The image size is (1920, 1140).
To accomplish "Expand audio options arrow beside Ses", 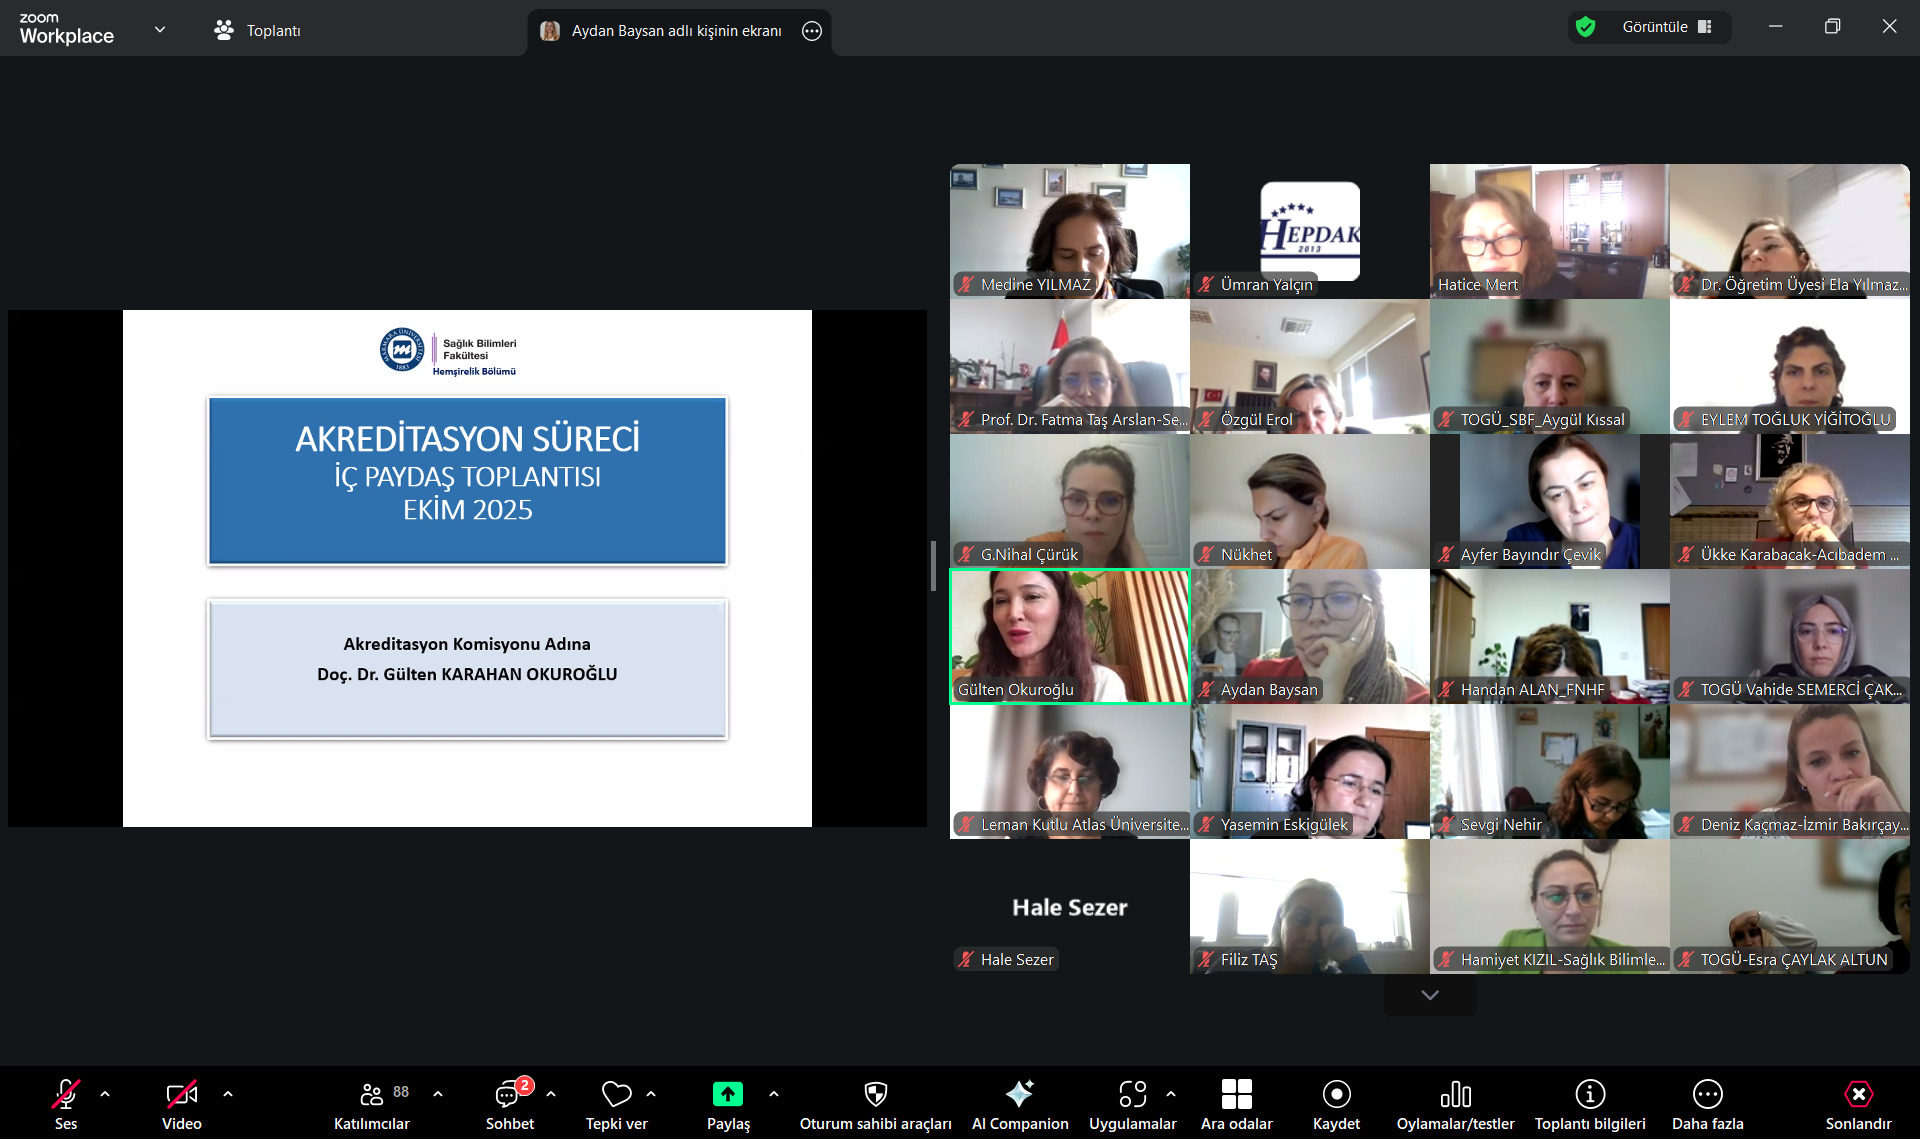I will (105, 1094).
